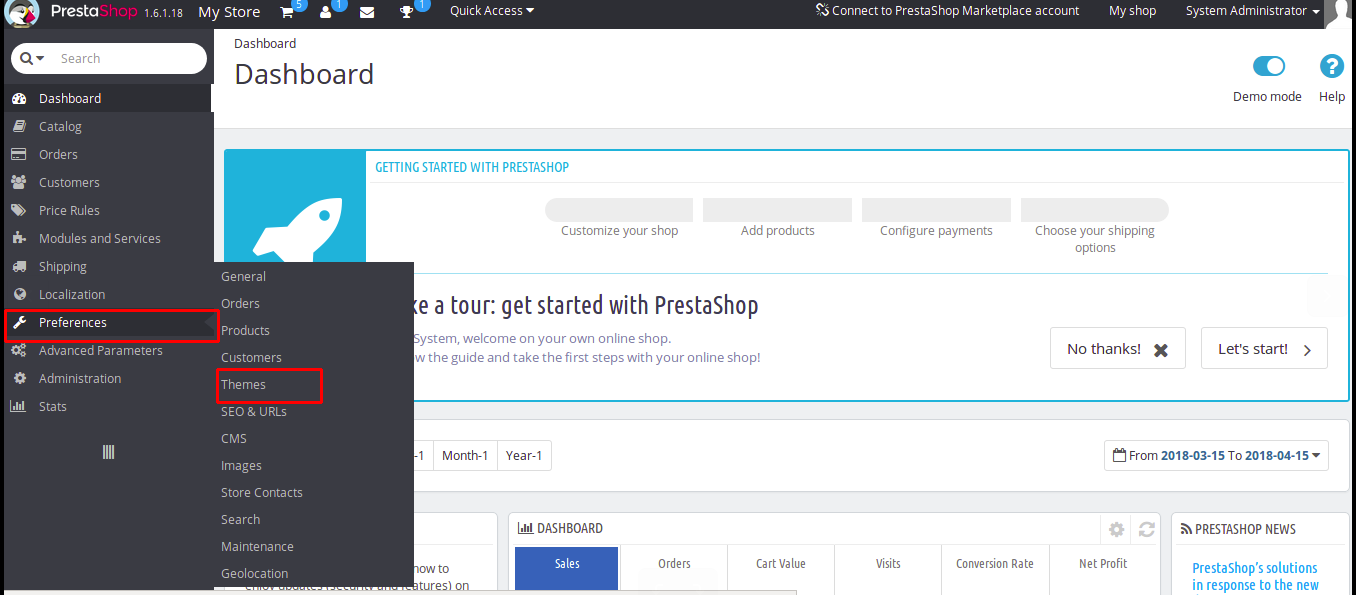Screen dimensions: 1356x595
Task: Open Geolocation preferences
Action: 254,573
